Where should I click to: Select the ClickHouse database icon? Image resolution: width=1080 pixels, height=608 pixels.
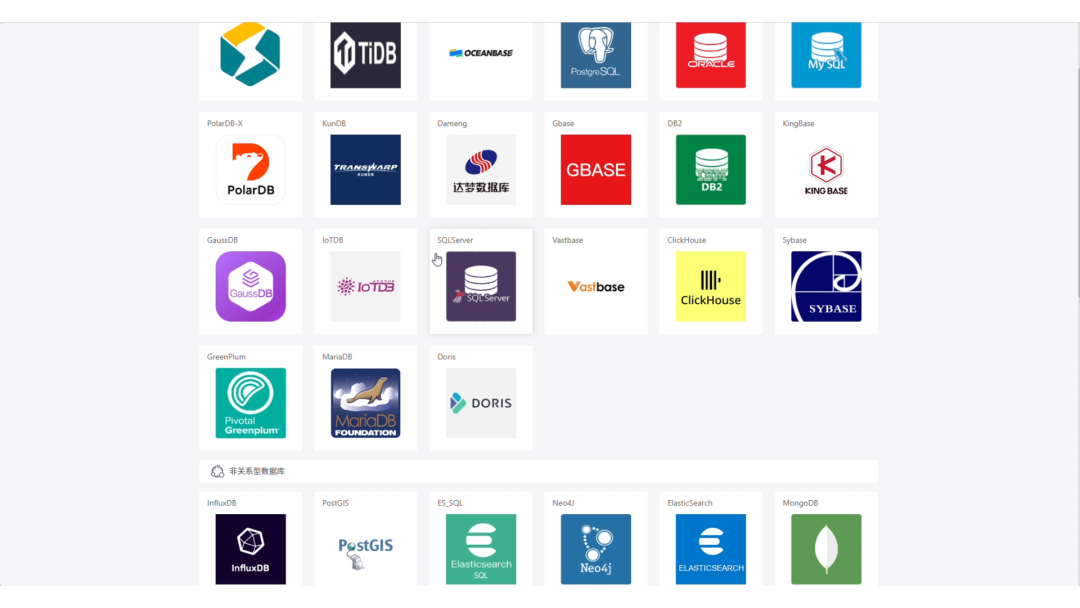click(x=711, y=286)
